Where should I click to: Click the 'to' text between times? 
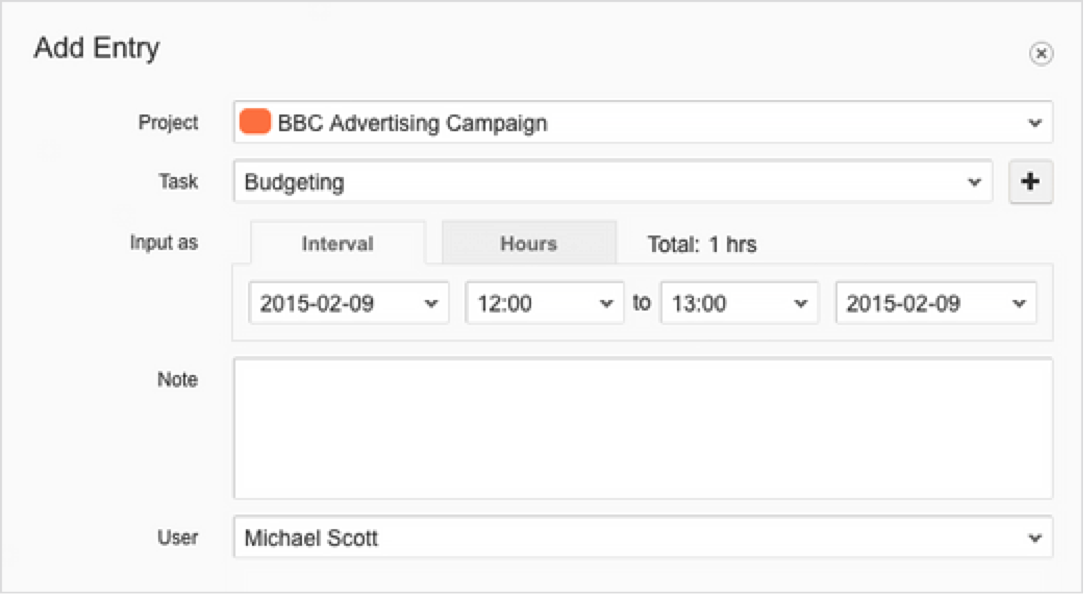642,302
